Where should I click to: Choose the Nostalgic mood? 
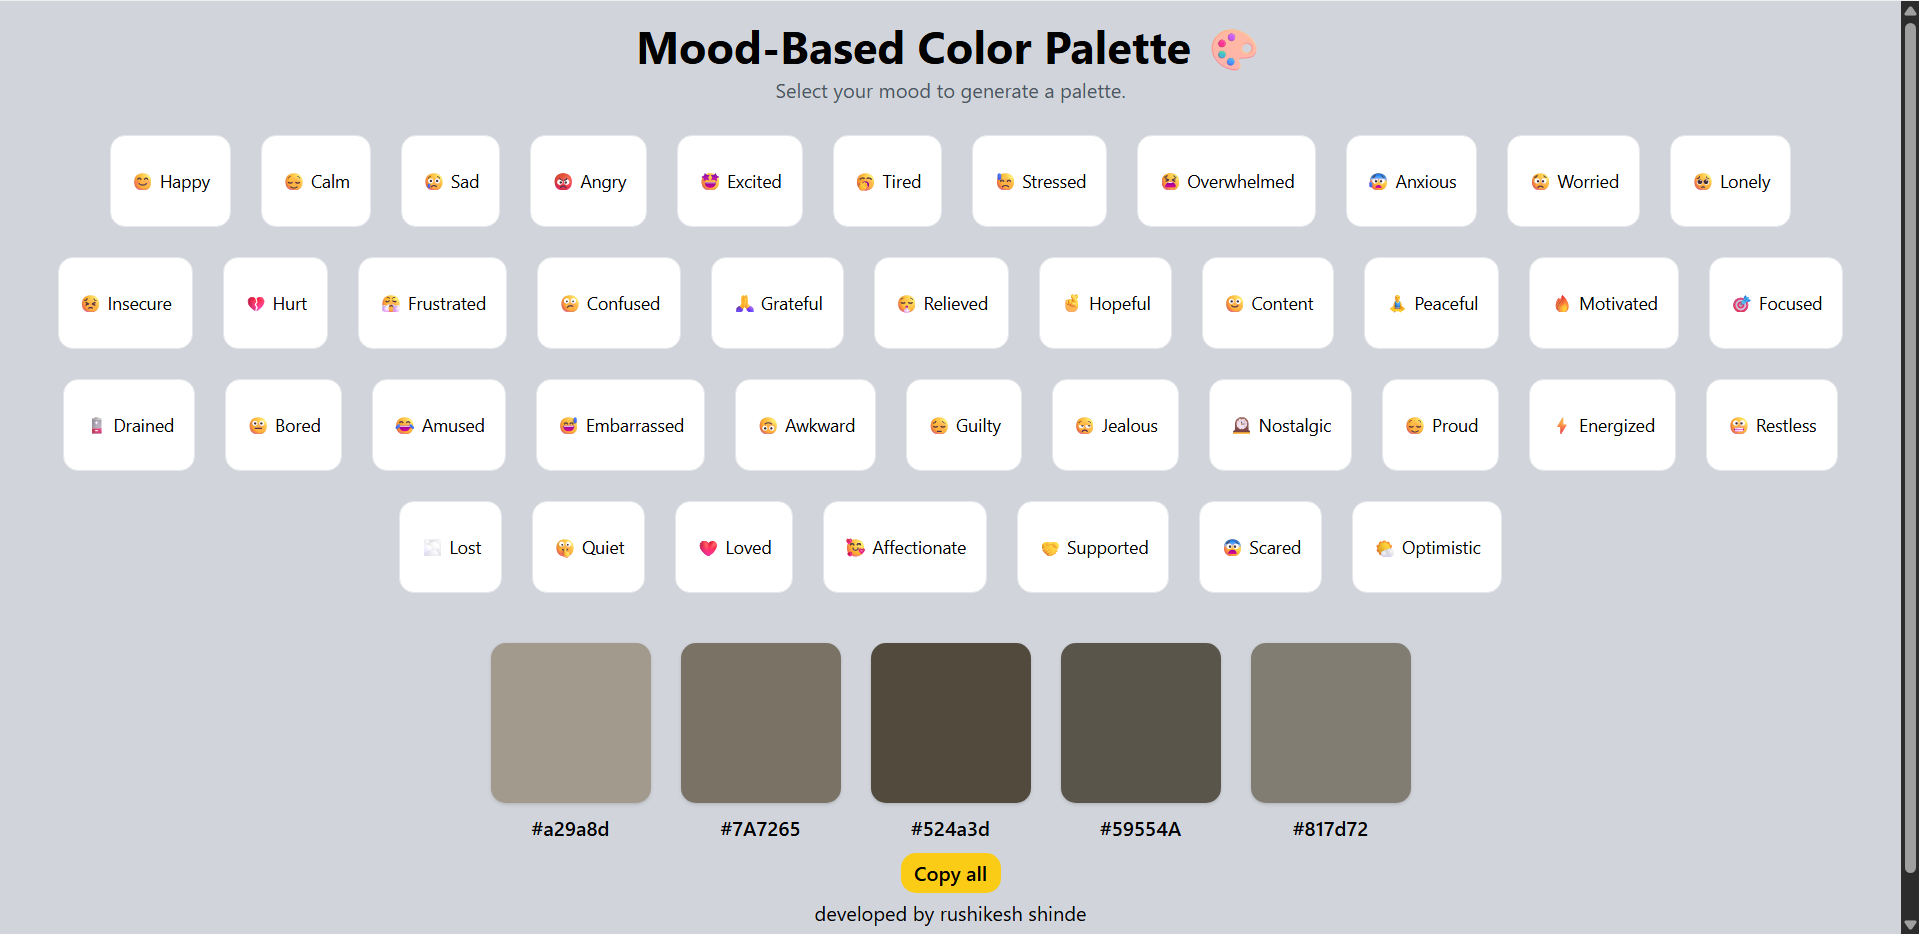coord(1280,425)
